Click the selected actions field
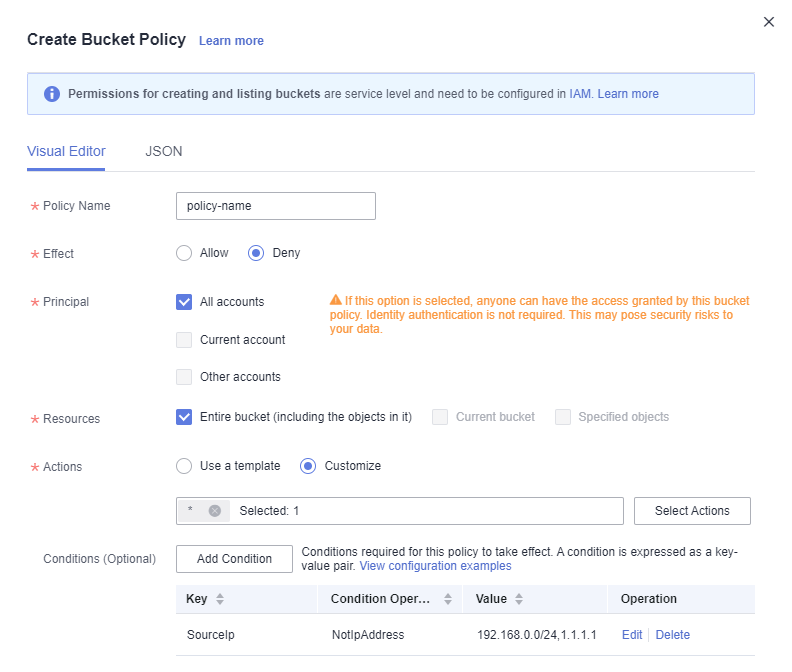Viewport: 792px width, 672px height. point(400,511)
